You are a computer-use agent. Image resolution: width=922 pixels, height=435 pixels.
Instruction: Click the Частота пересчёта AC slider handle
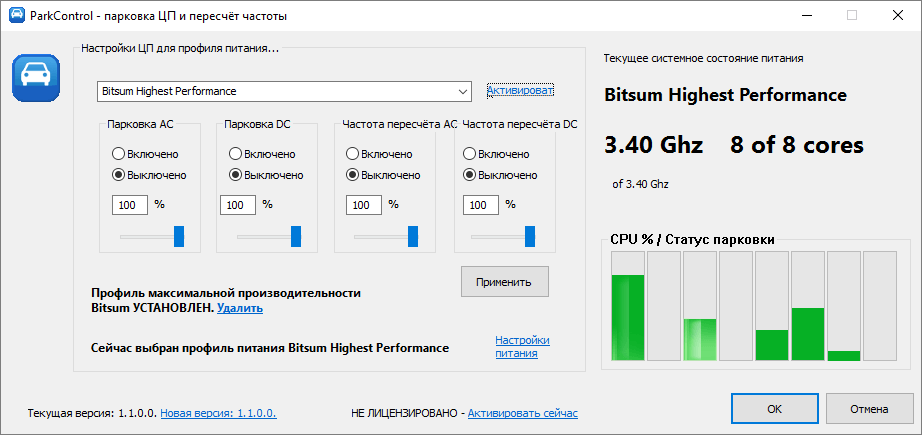[x=413, y=236]
